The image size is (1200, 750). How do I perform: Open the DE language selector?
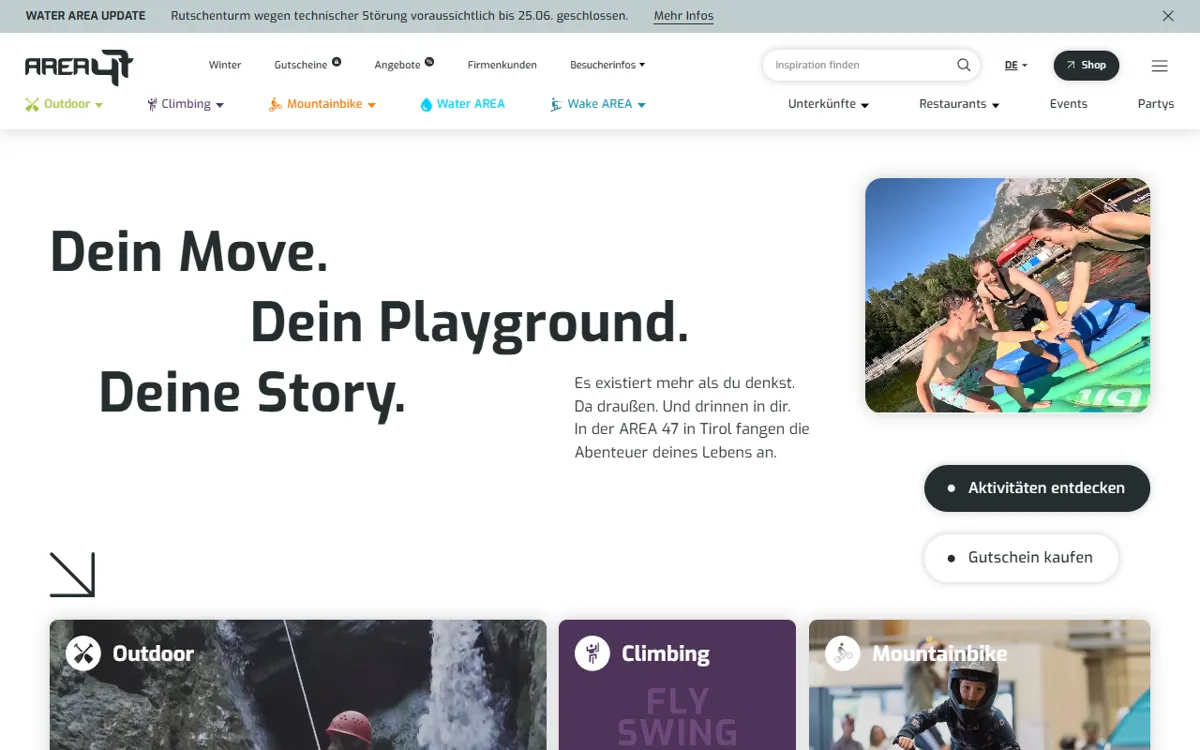tap(1016, 65)
